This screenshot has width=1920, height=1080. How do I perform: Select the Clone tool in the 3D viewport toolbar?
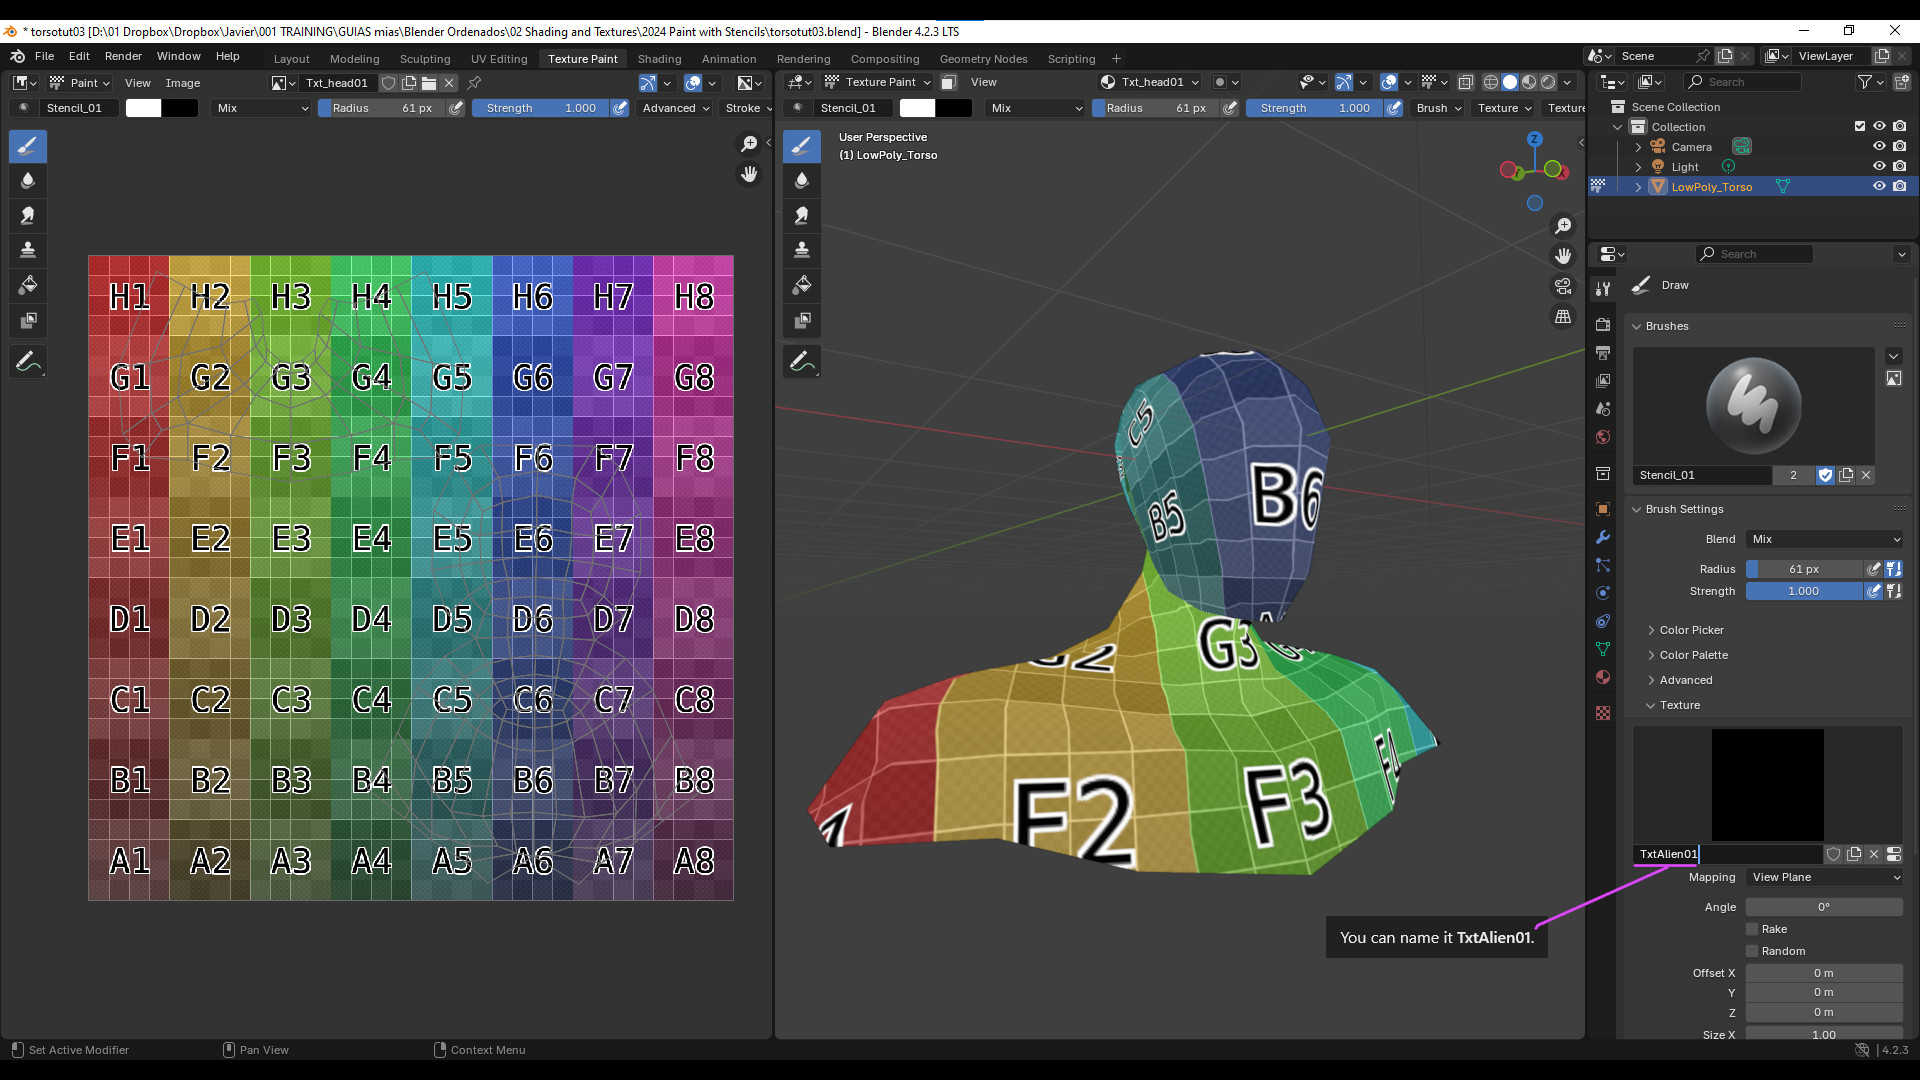[x=802, y=251]
